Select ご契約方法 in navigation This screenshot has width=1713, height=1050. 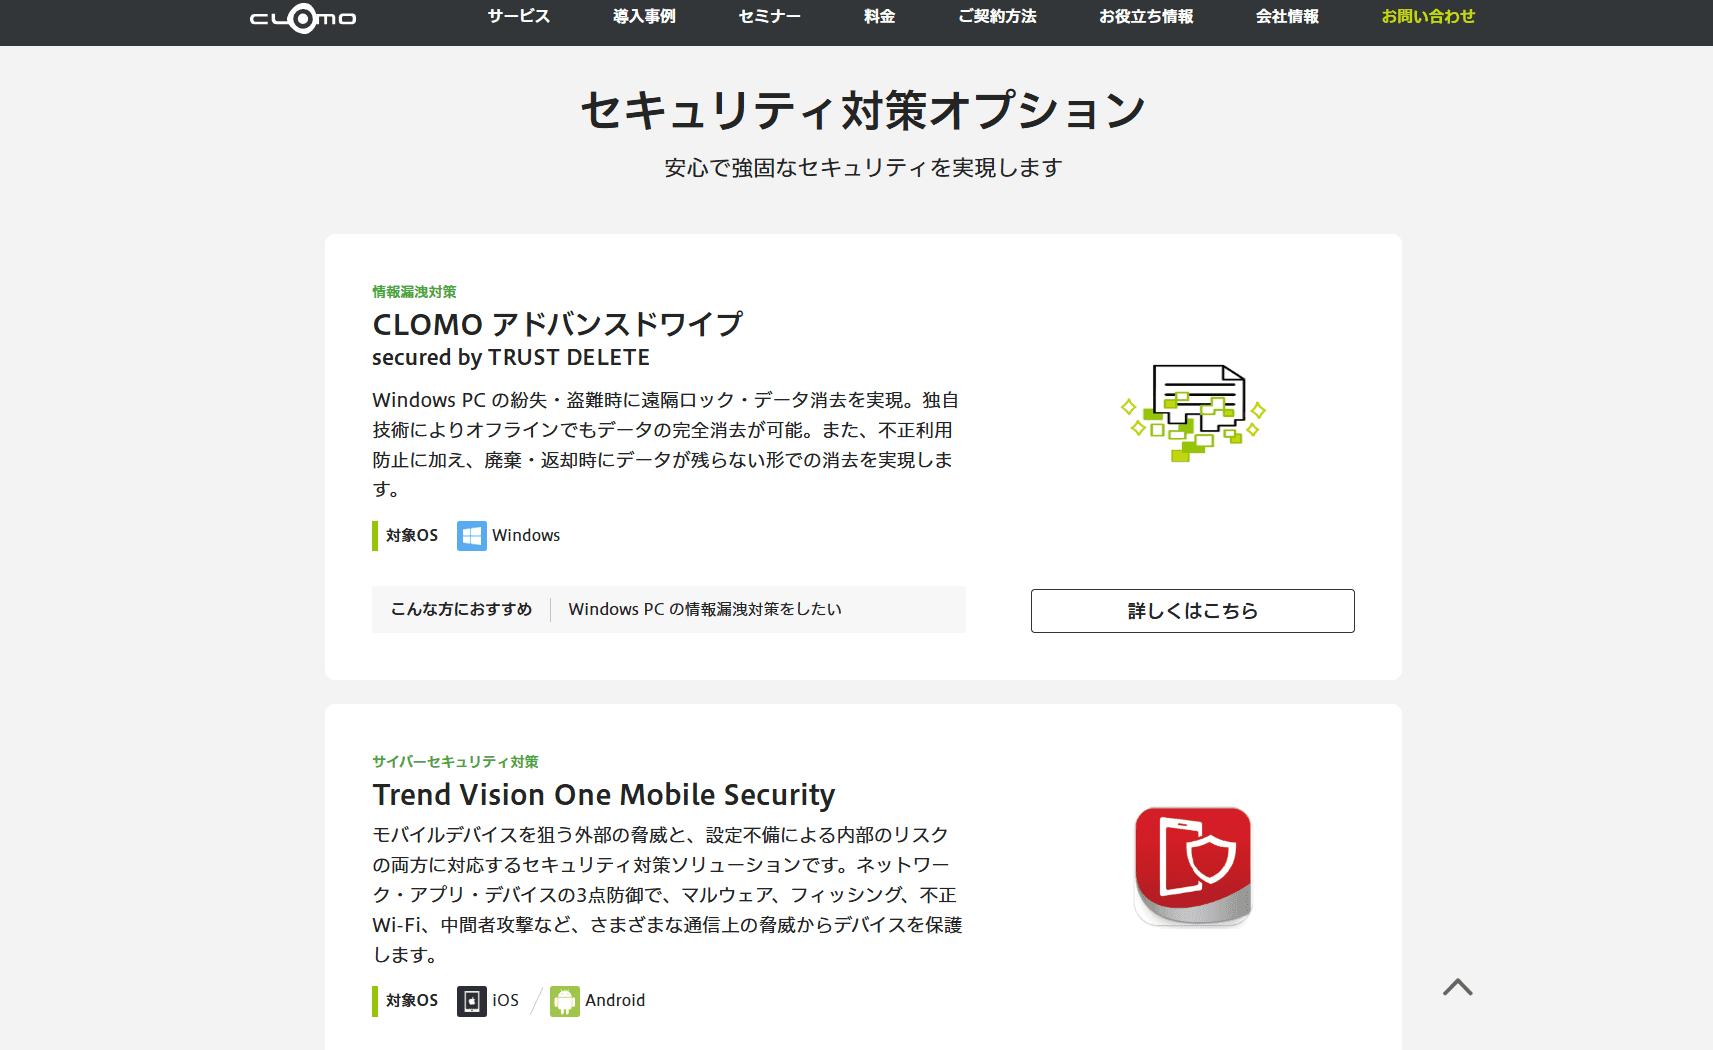click(997, 17)
